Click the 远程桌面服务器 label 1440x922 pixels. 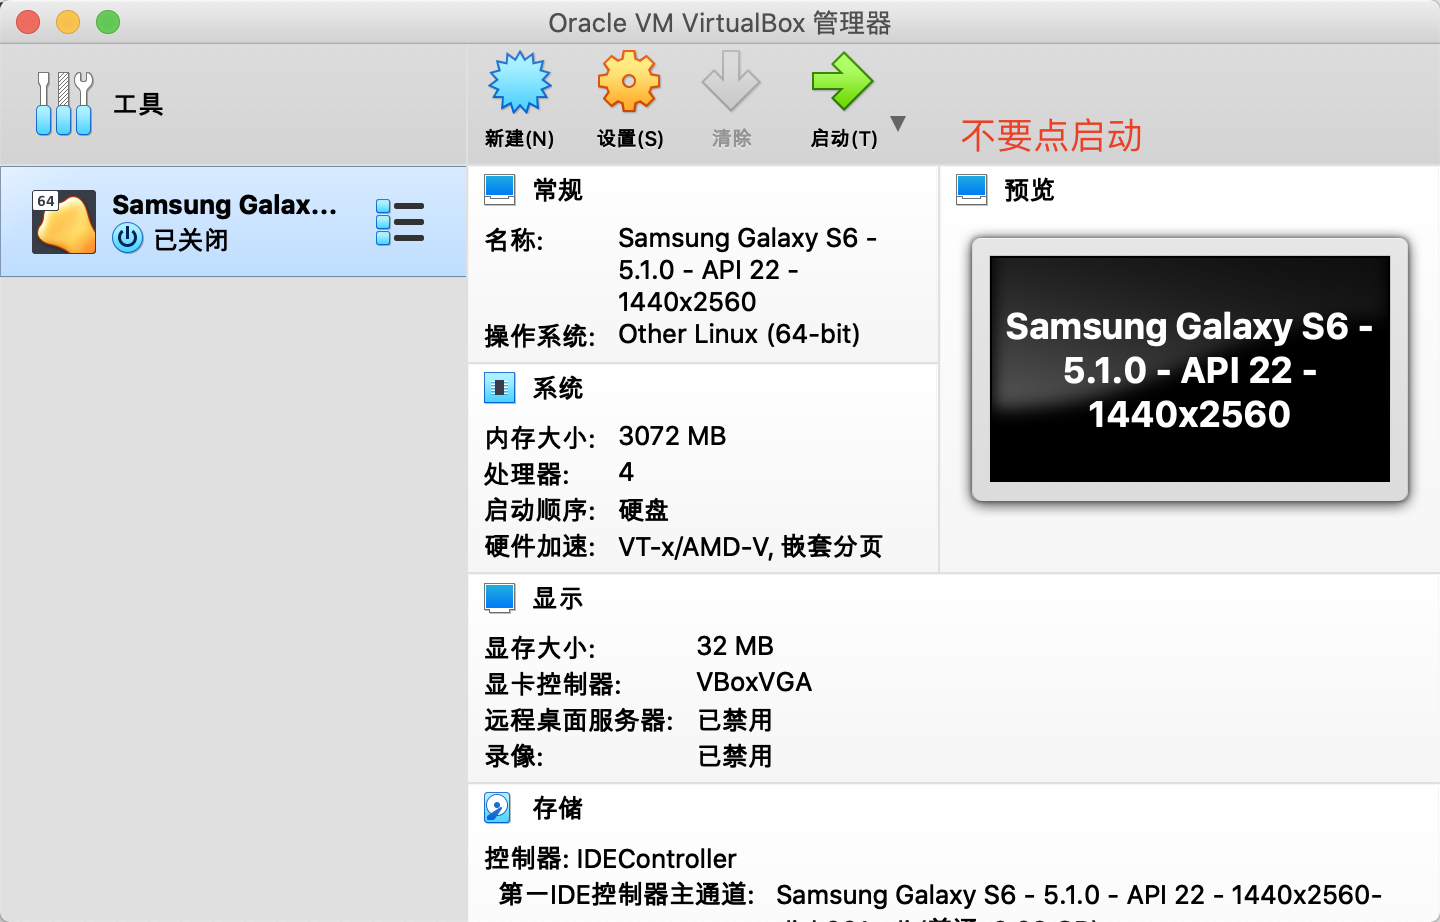tap(578, 720)
